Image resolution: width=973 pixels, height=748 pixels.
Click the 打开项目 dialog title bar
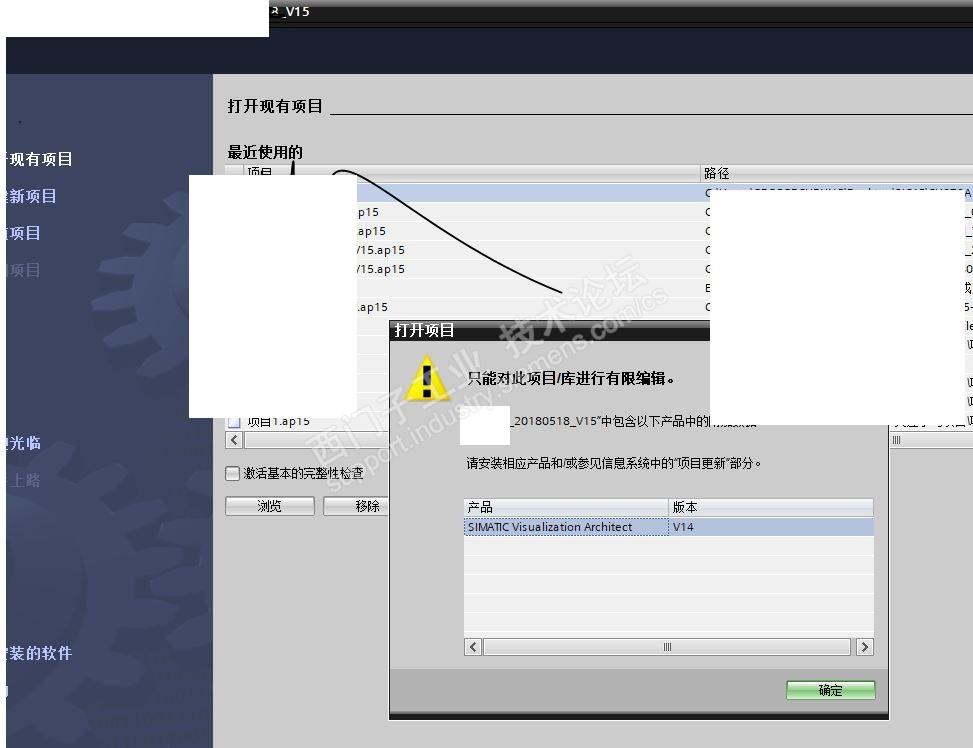549,331
